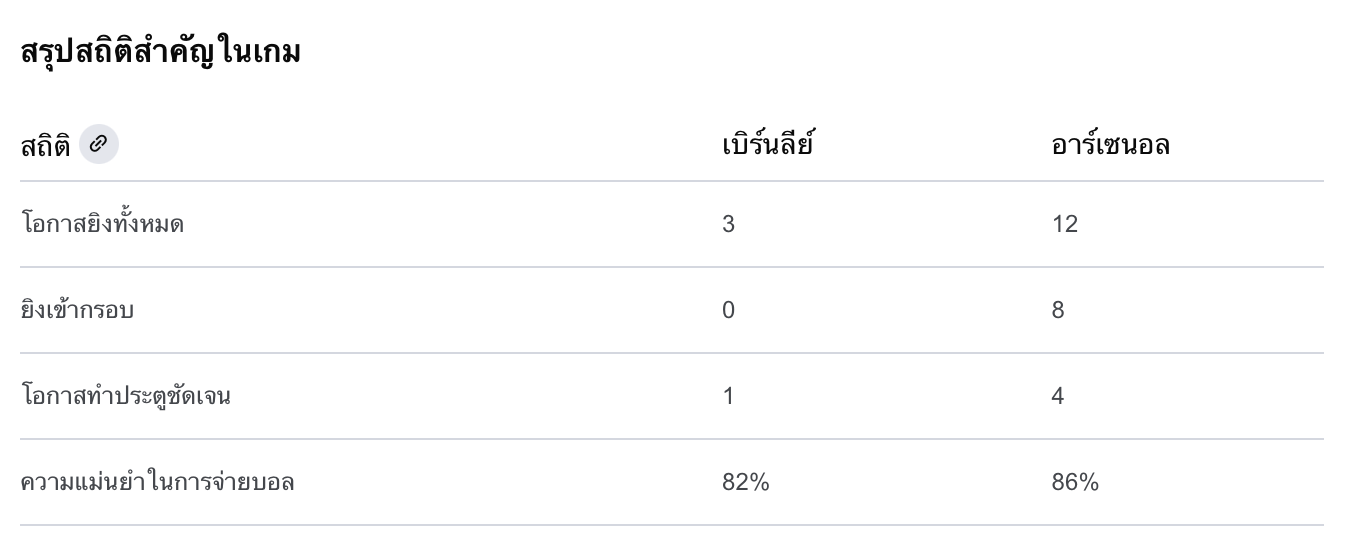The width and height of the screenshot is (1368, 550).
Task: Click the divider line below the header row
Action: (x=671, y=181)
